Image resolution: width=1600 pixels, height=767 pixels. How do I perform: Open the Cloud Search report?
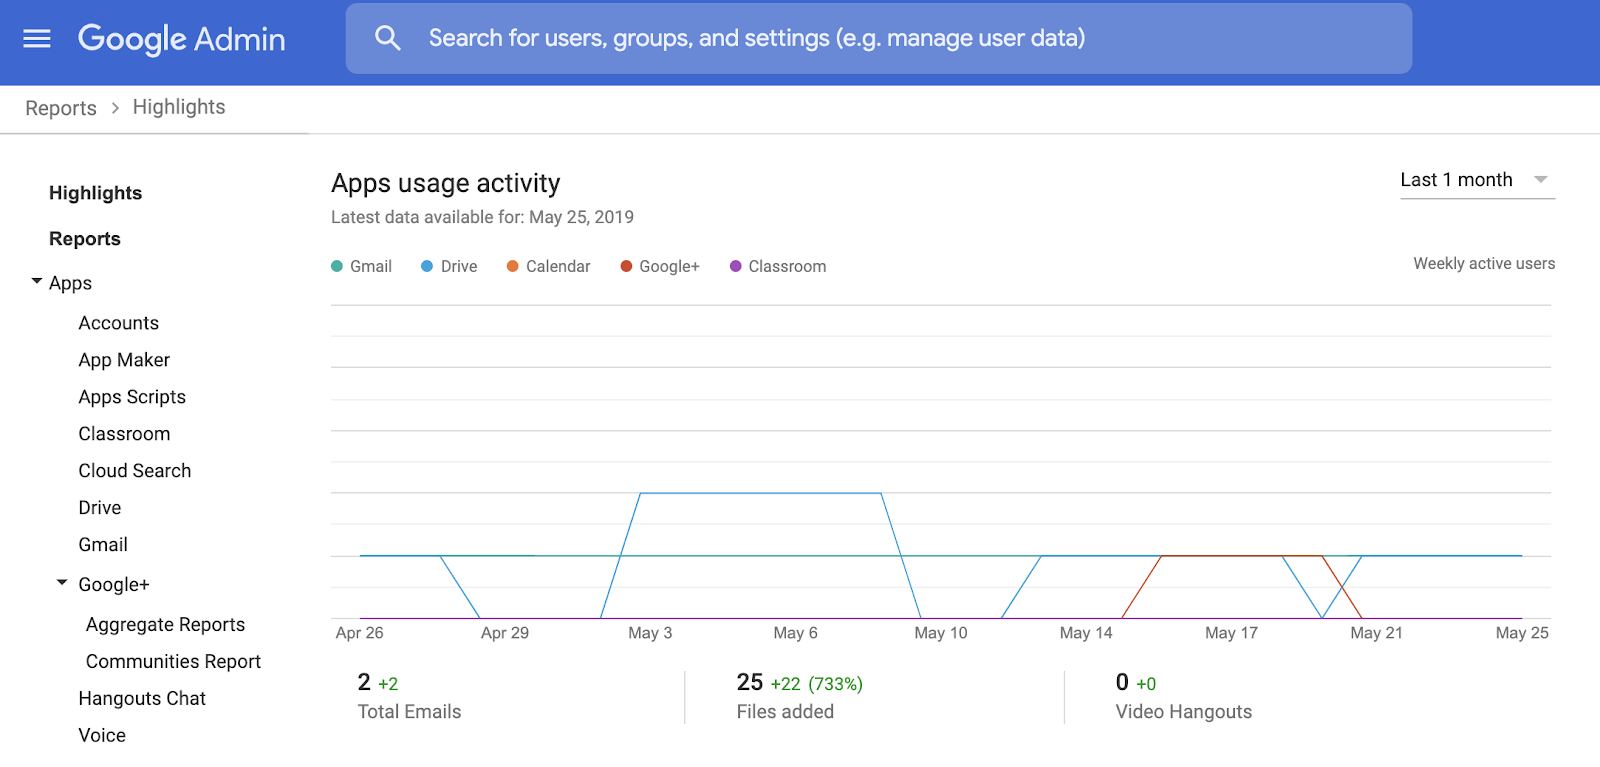[135, 471]
